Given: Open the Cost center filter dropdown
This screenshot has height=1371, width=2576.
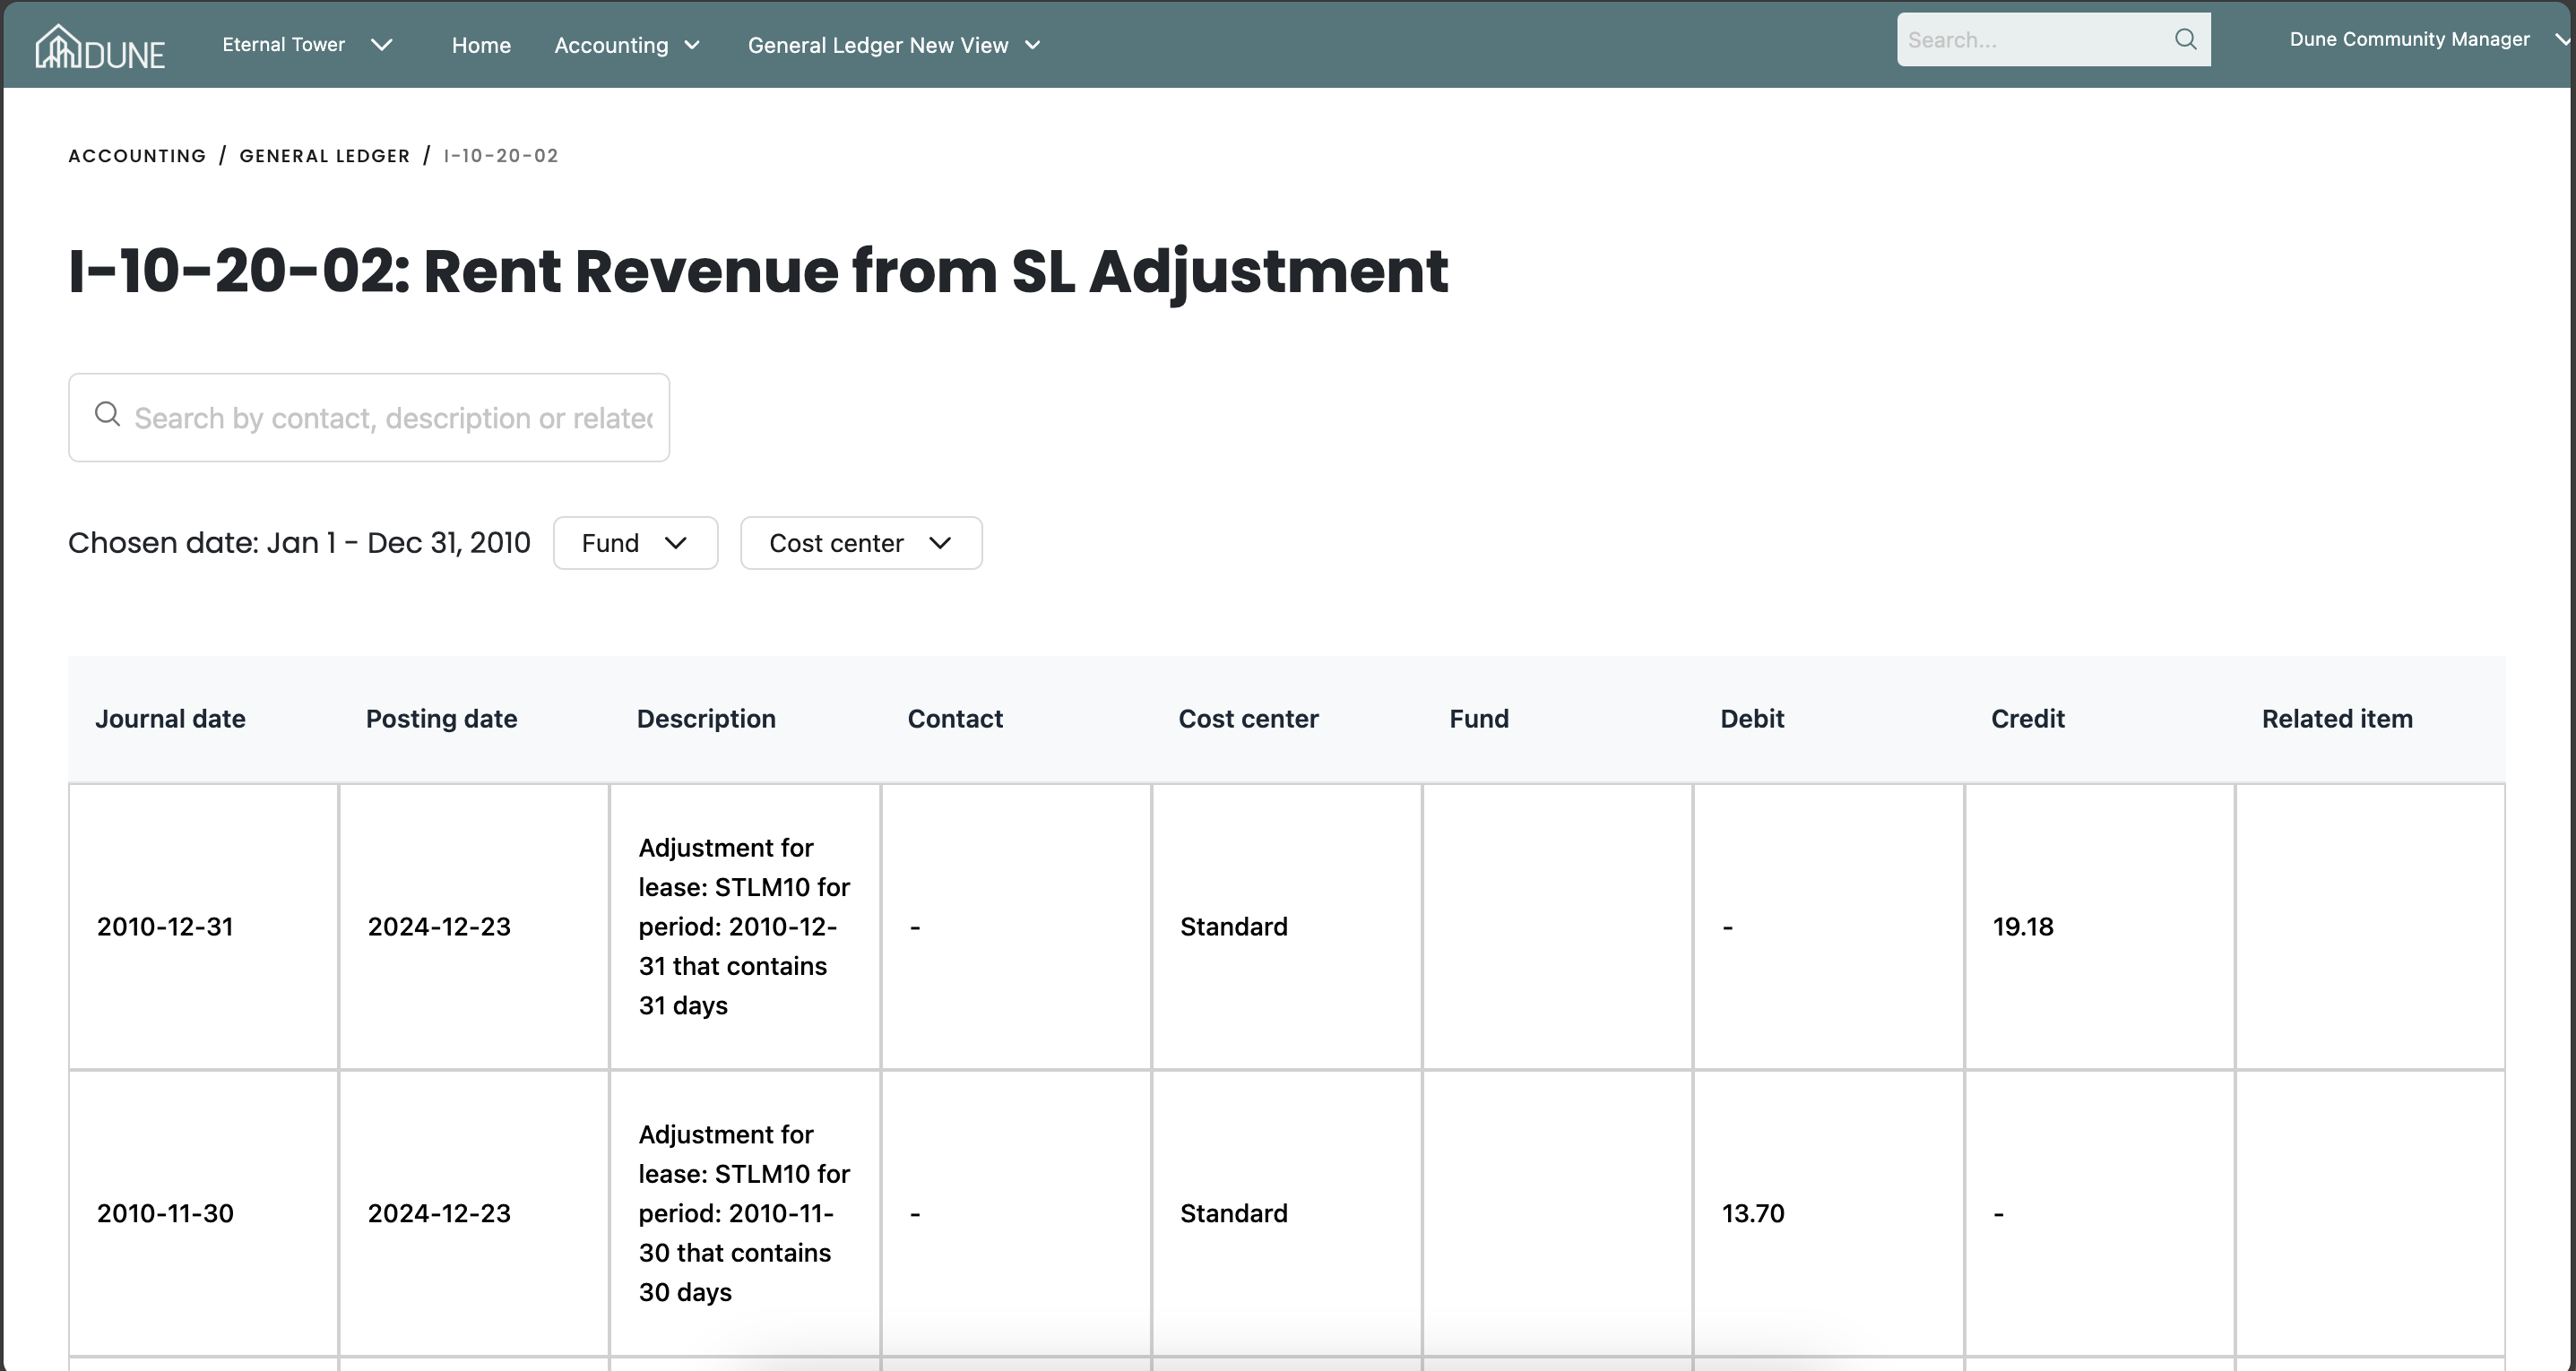Looking at the screenshot, I should (860, 543).
